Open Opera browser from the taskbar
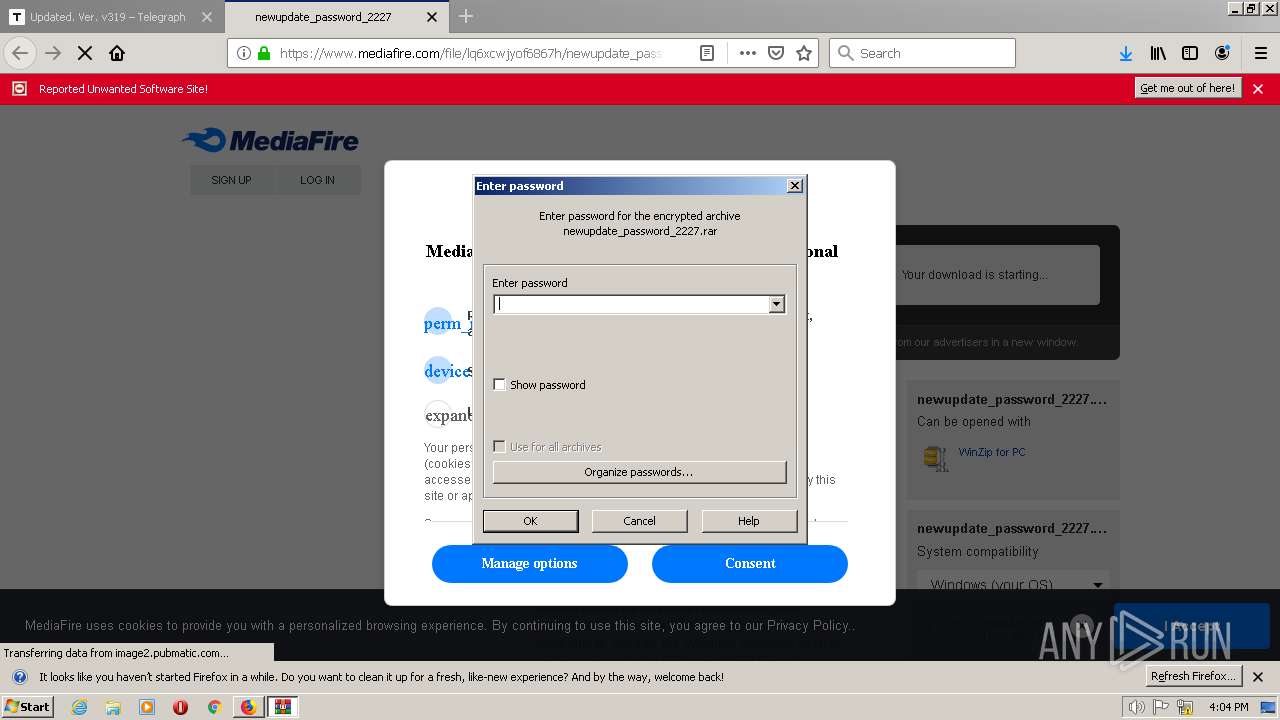Viewport: 1280px width, 720px height. [181, 707]
